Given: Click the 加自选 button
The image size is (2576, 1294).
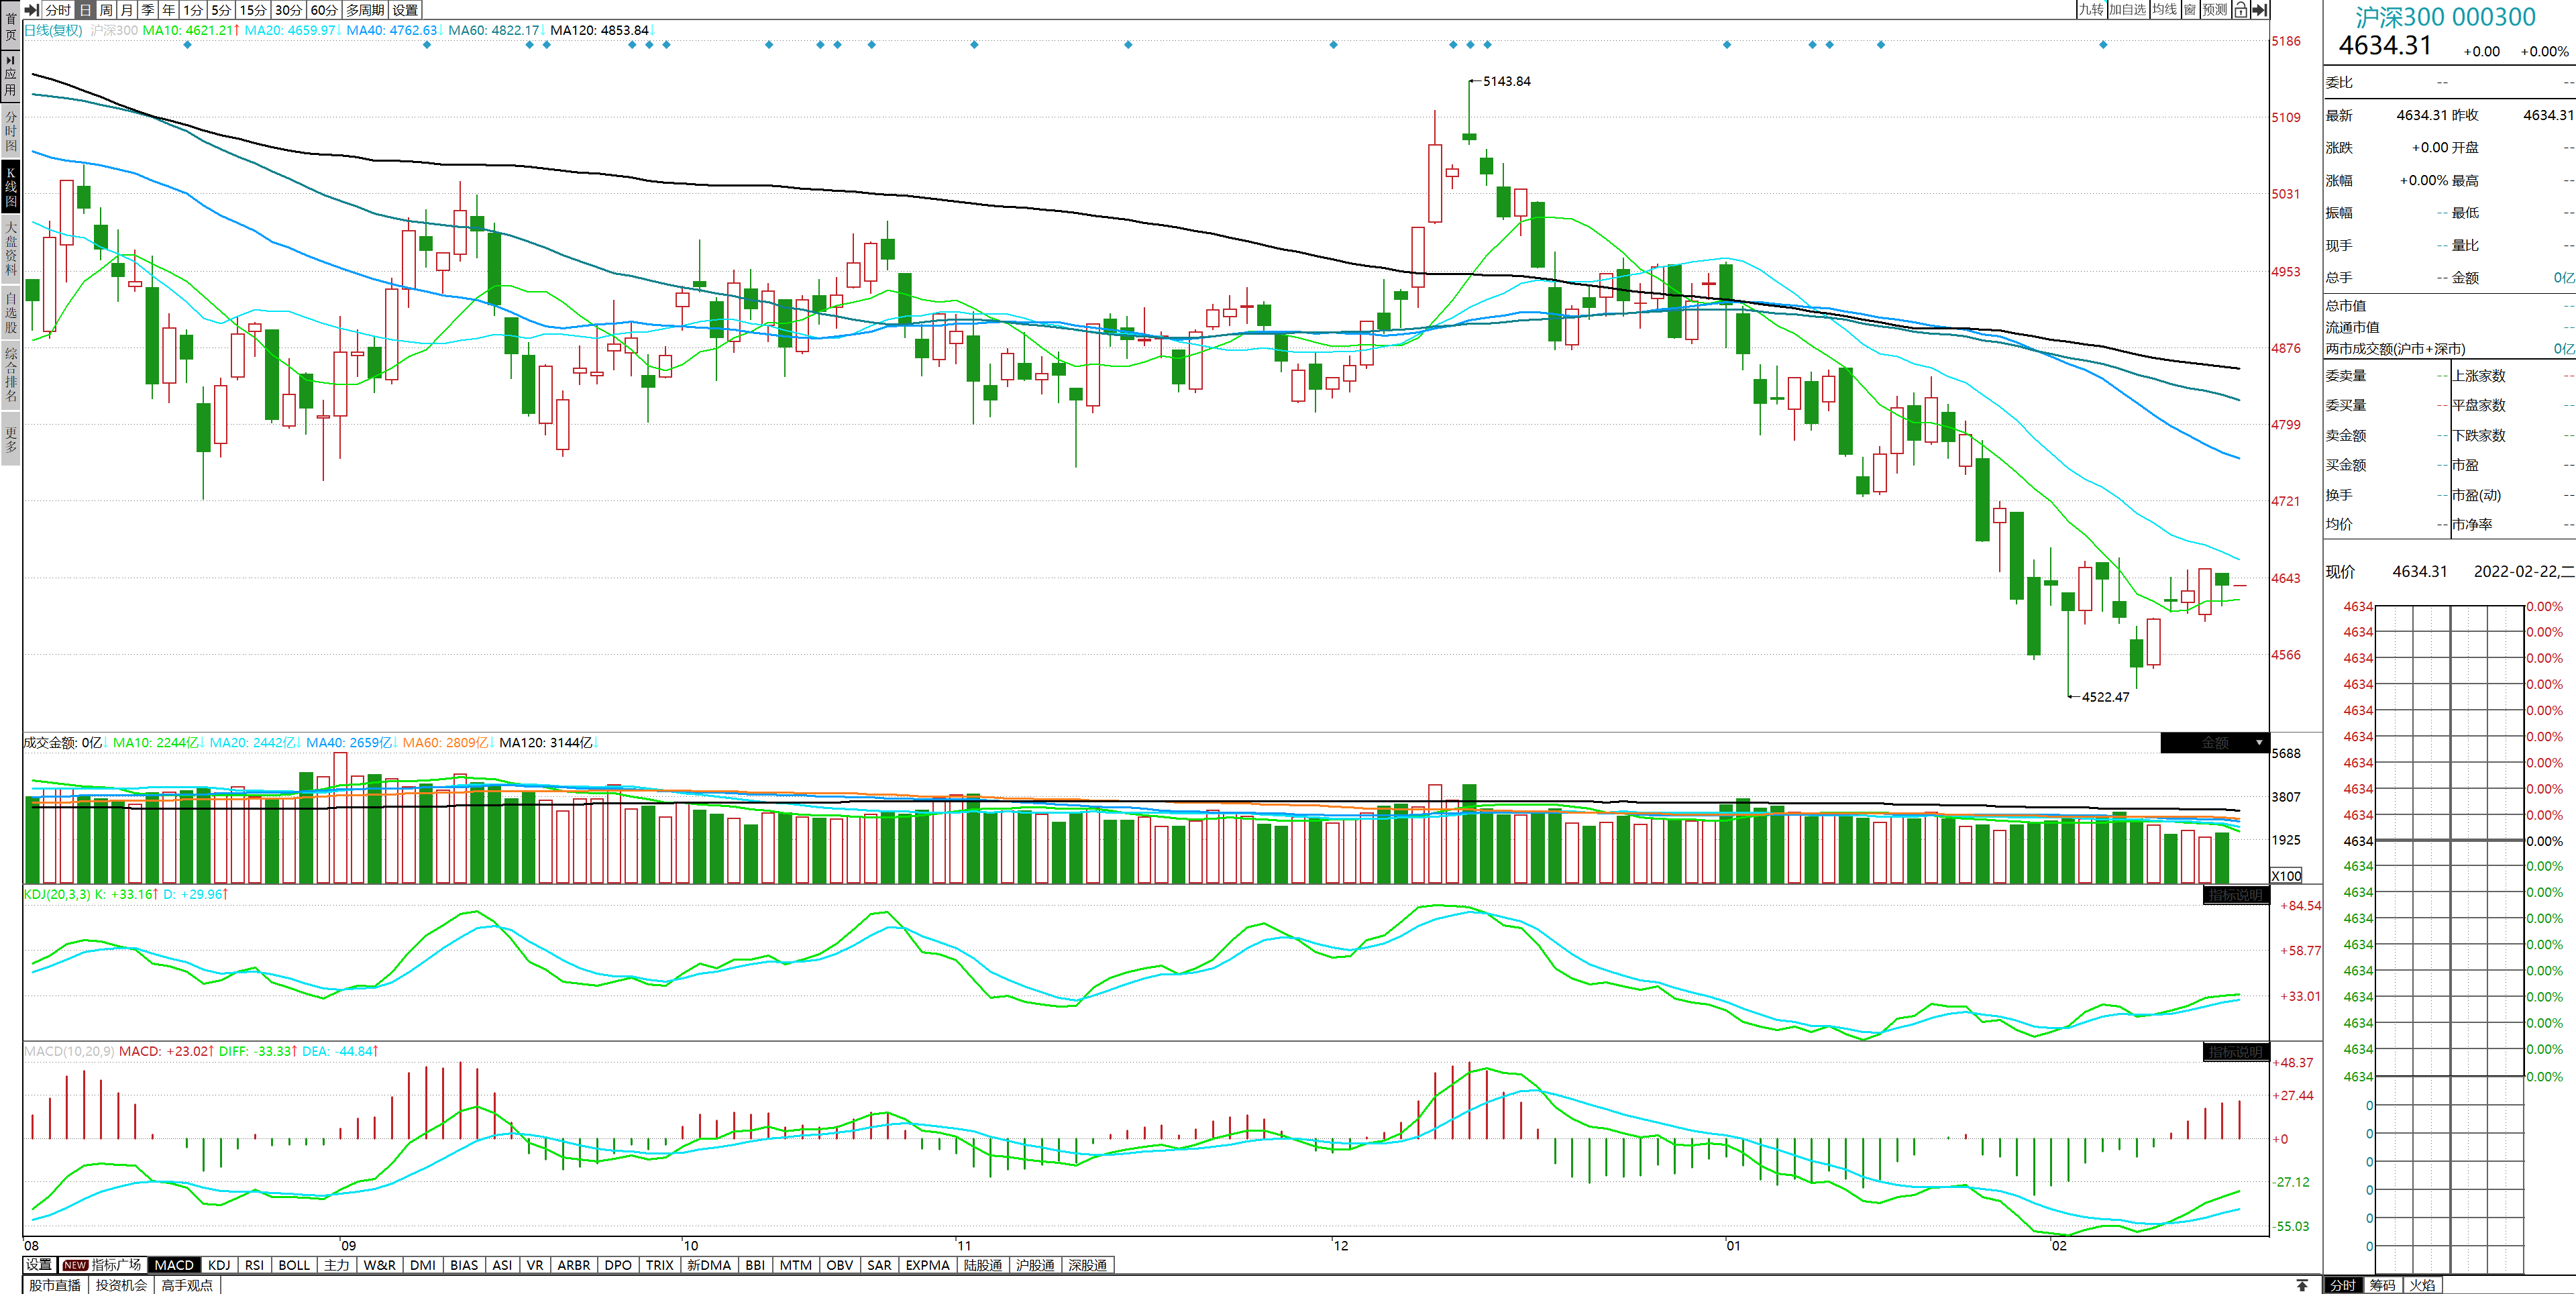Looking at the screenshot, I should (x=2128, y=10).
